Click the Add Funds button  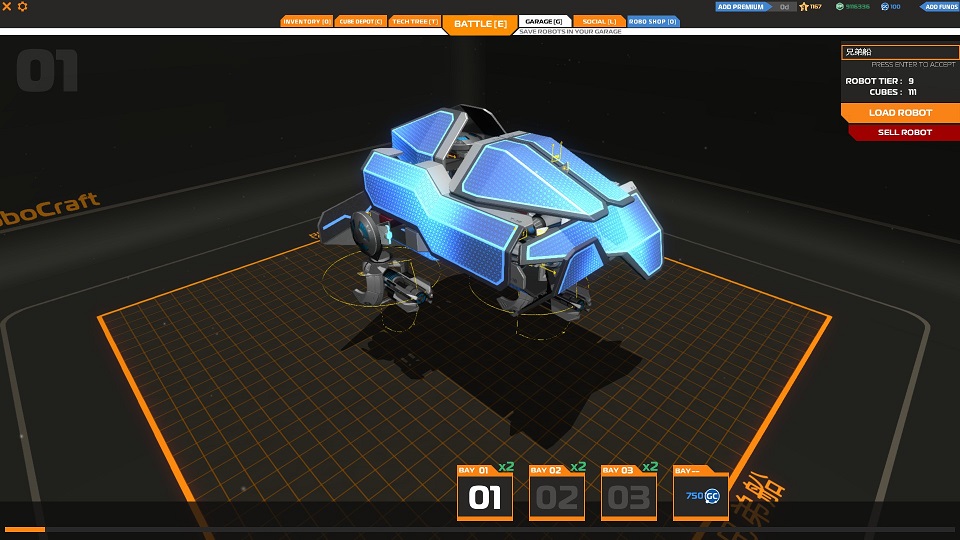940,7
